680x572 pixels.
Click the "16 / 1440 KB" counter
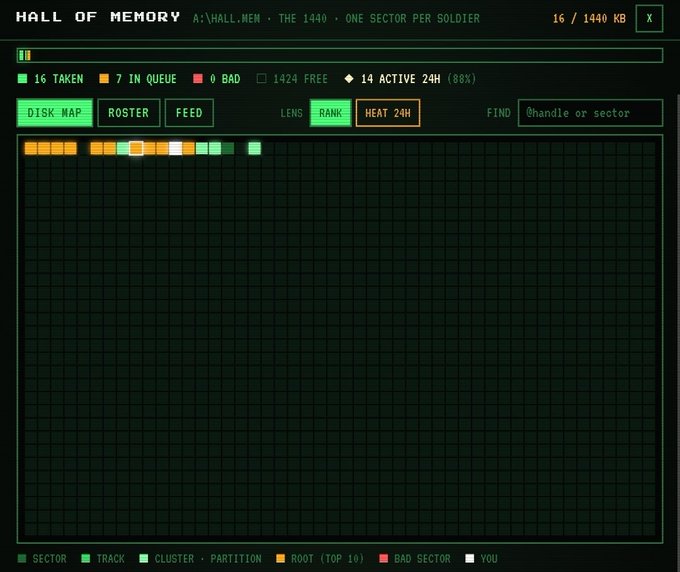(x=589, y=19)
